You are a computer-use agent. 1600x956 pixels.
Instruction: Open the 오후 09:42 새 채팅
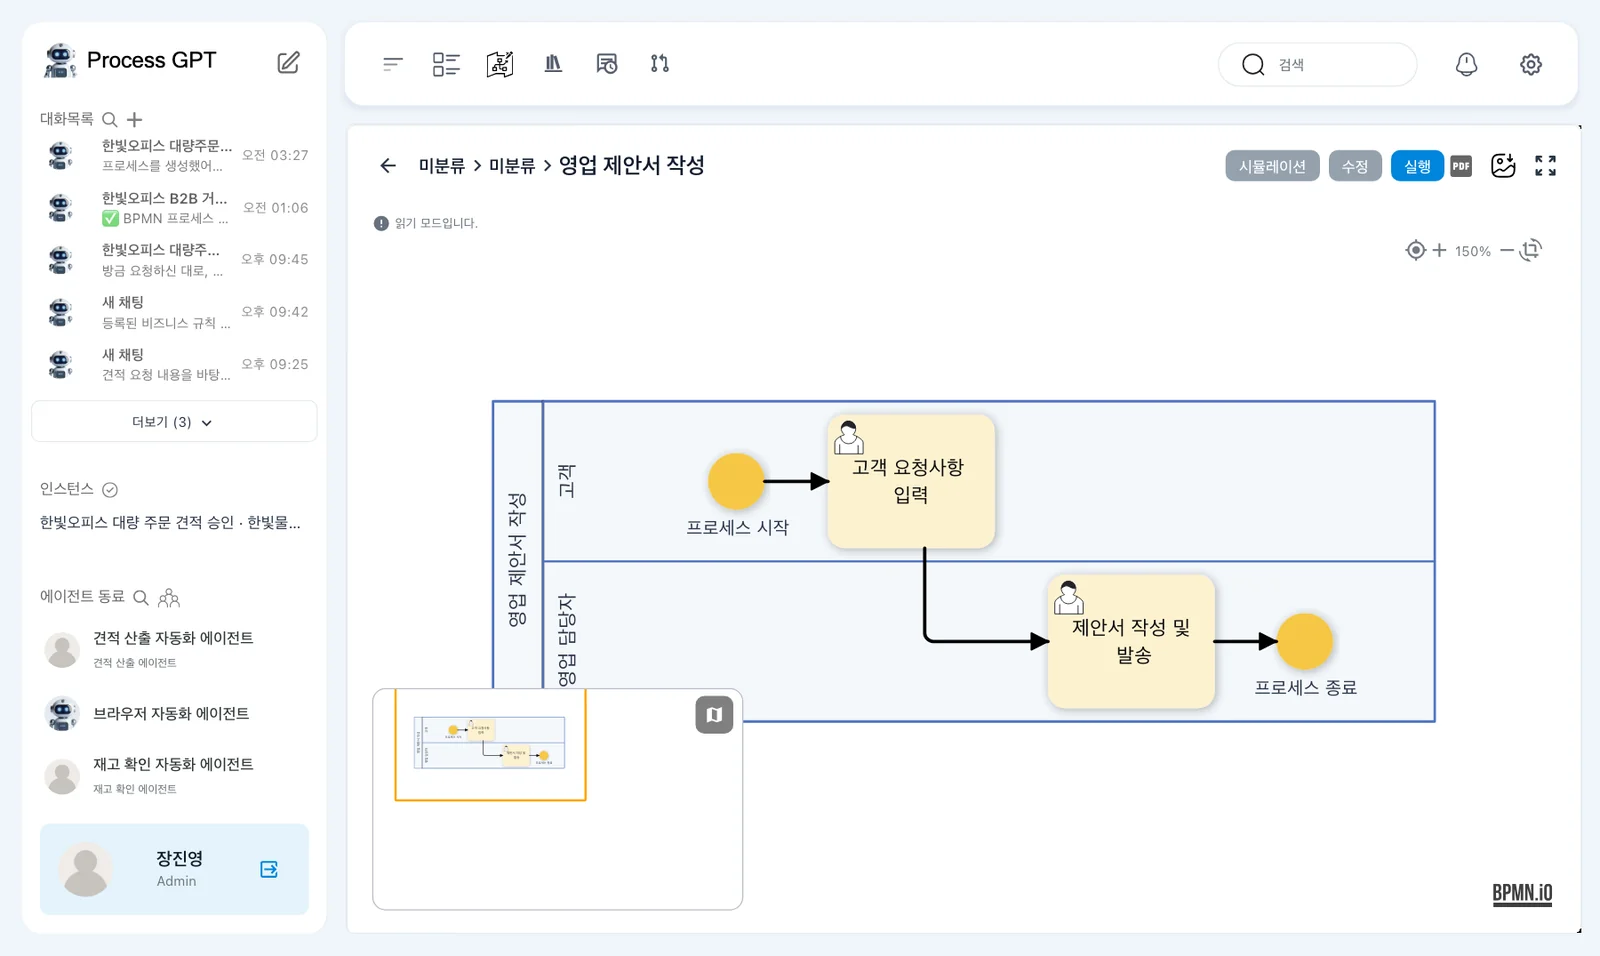coord(174,312)
